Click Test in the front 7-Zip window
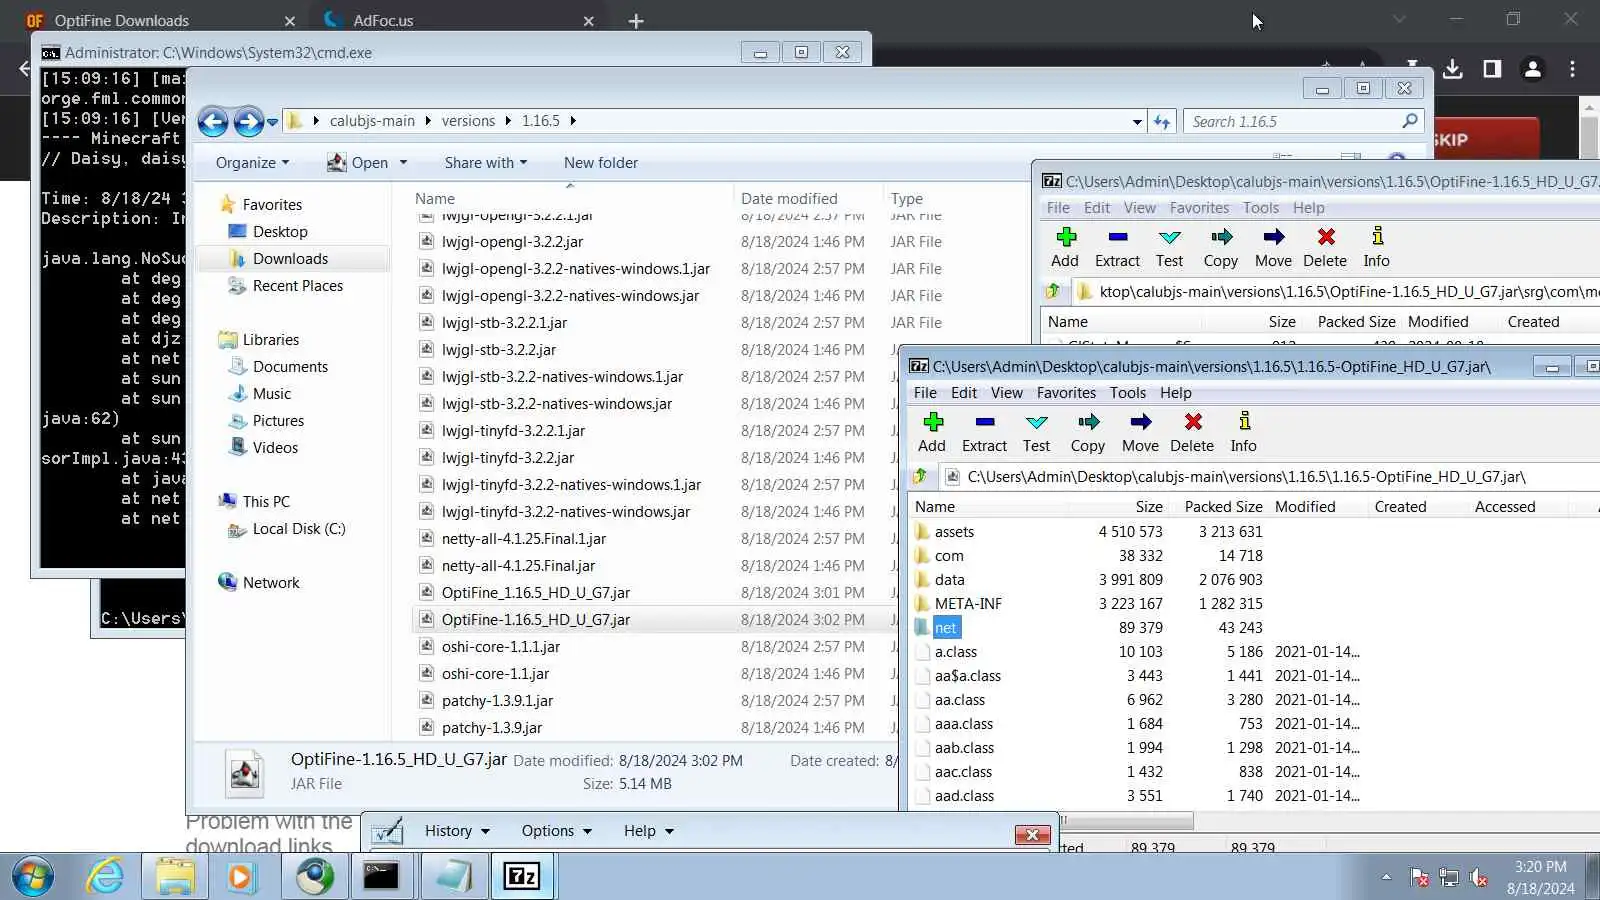1600x900 pixels. coord(1036,432)
